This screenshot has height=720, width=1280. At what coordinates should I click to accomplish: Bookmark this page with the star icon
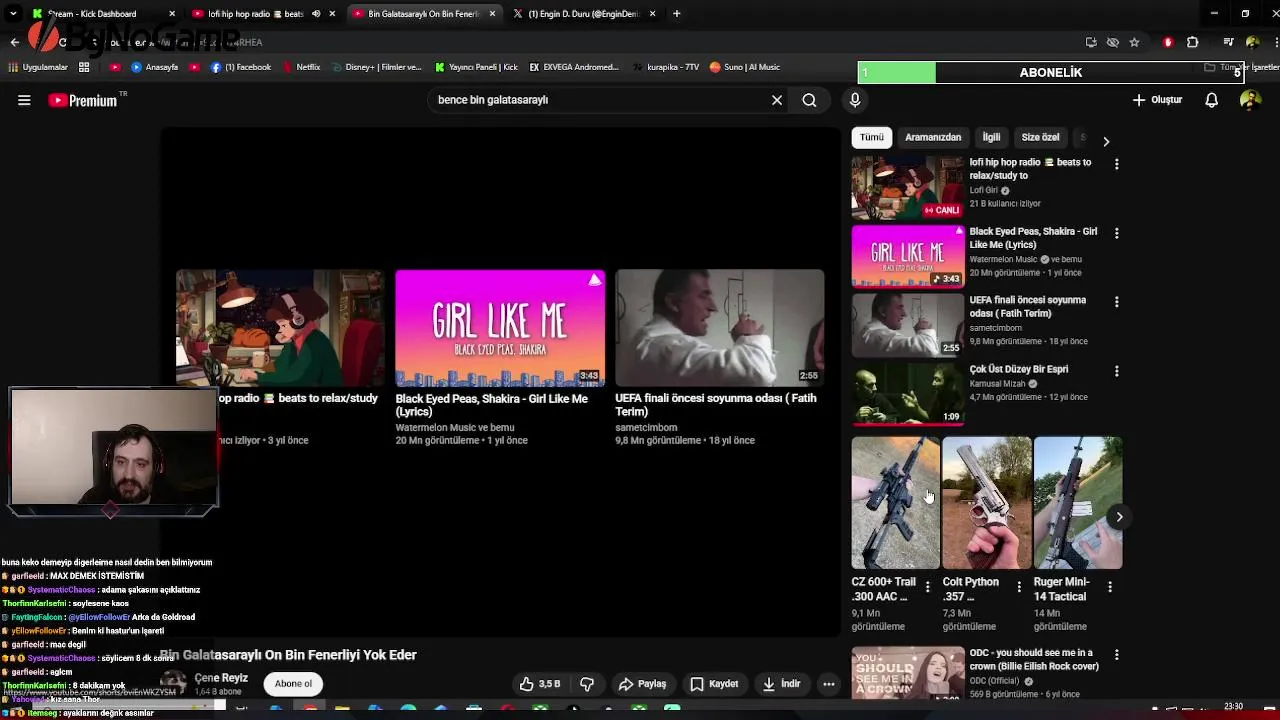[1134, 42]
